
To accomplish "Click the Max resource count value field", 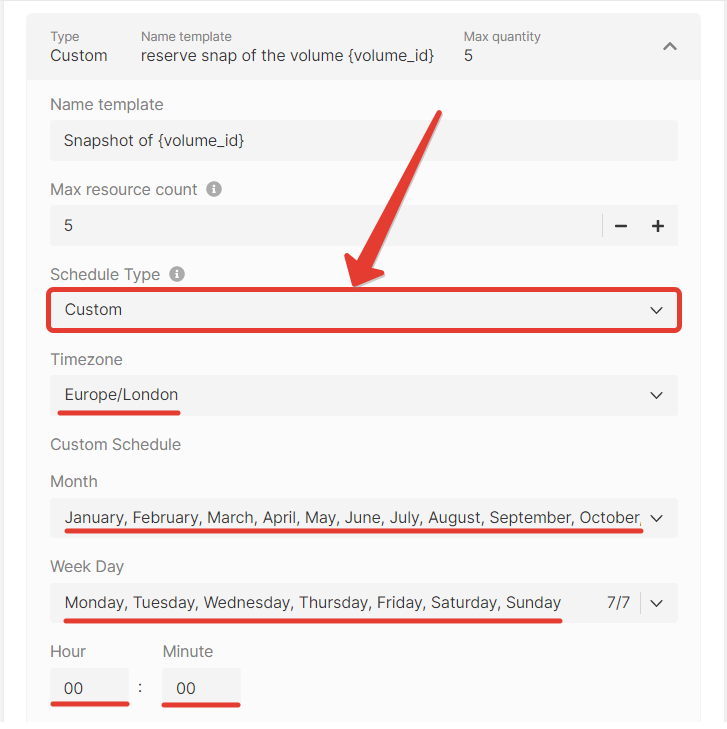I will (x=325, y=225).
